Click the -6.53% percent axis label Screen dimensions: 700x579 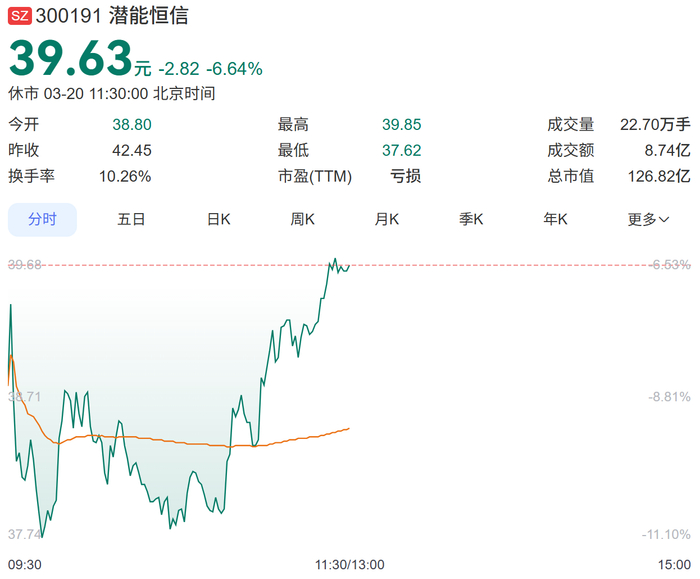point(670,265)
